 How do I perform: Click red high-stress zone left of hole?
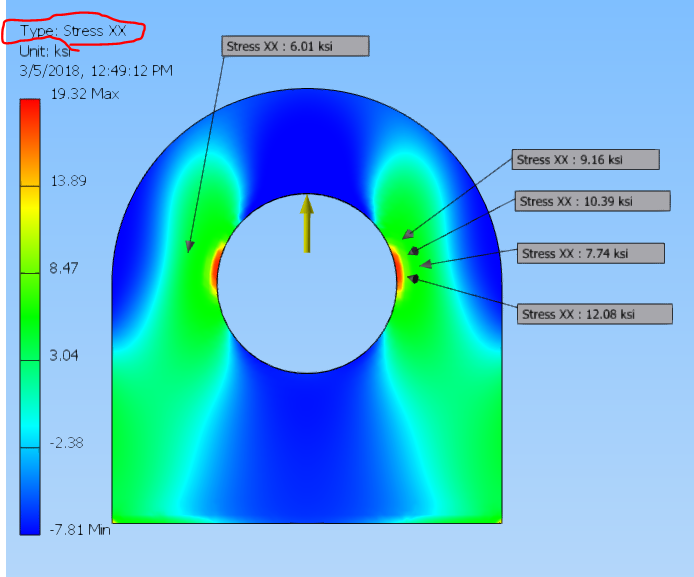[x=216, y=269]
